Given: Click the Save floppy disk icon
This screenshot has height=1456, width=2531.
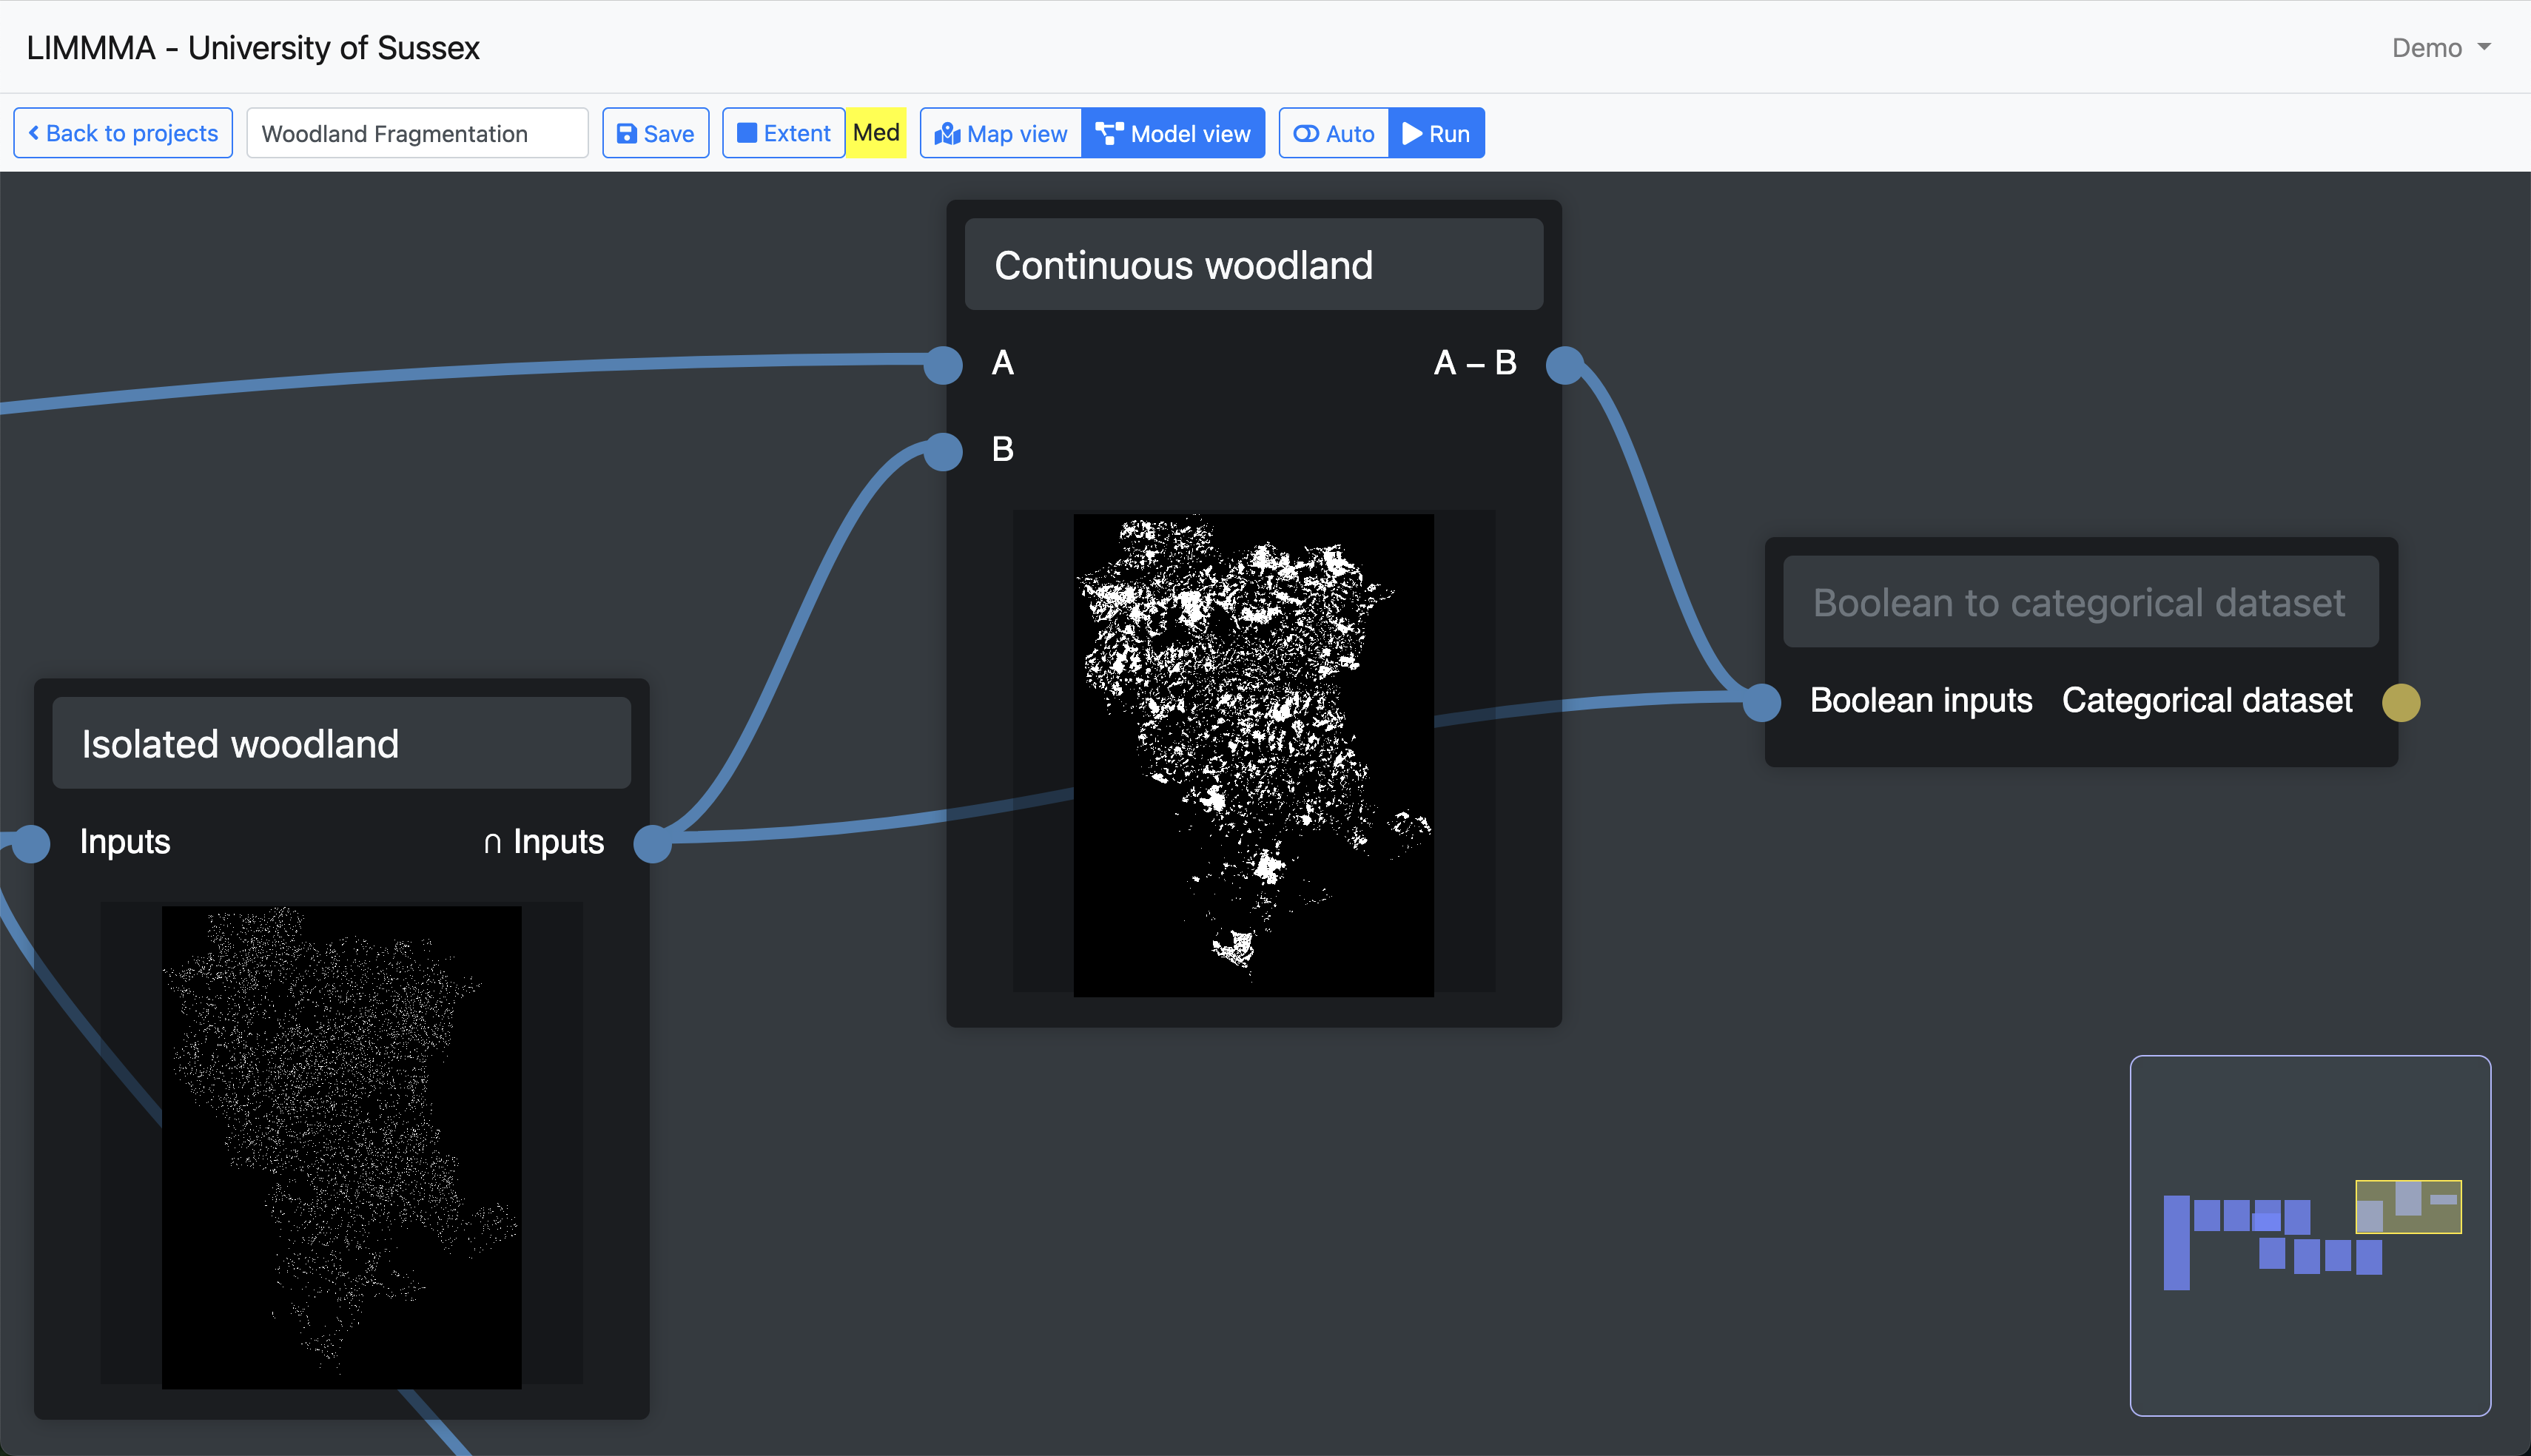Looking at the screenshot, I should point(627,134).
